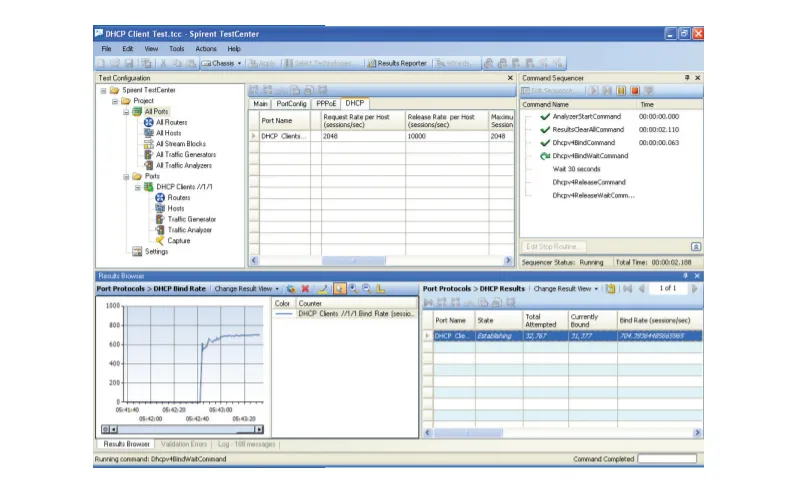The image size is (800, 484).
Task: Switch to the Validation Errors tab
Action: 184,444
